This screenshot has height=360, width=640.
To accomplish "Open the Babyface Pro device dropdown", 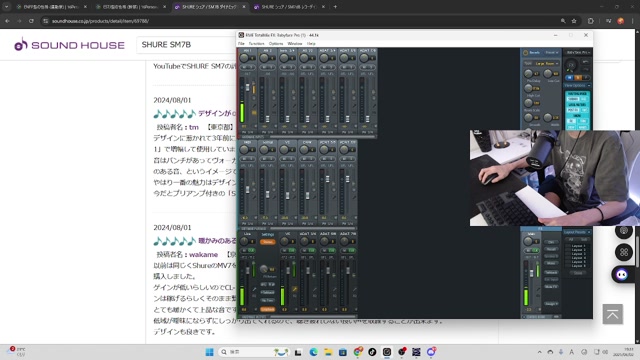I will click(578, 53).
